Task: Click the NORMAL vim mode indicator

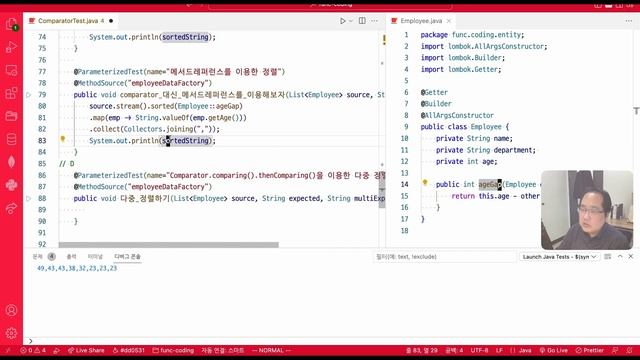Action: point(271,350)
